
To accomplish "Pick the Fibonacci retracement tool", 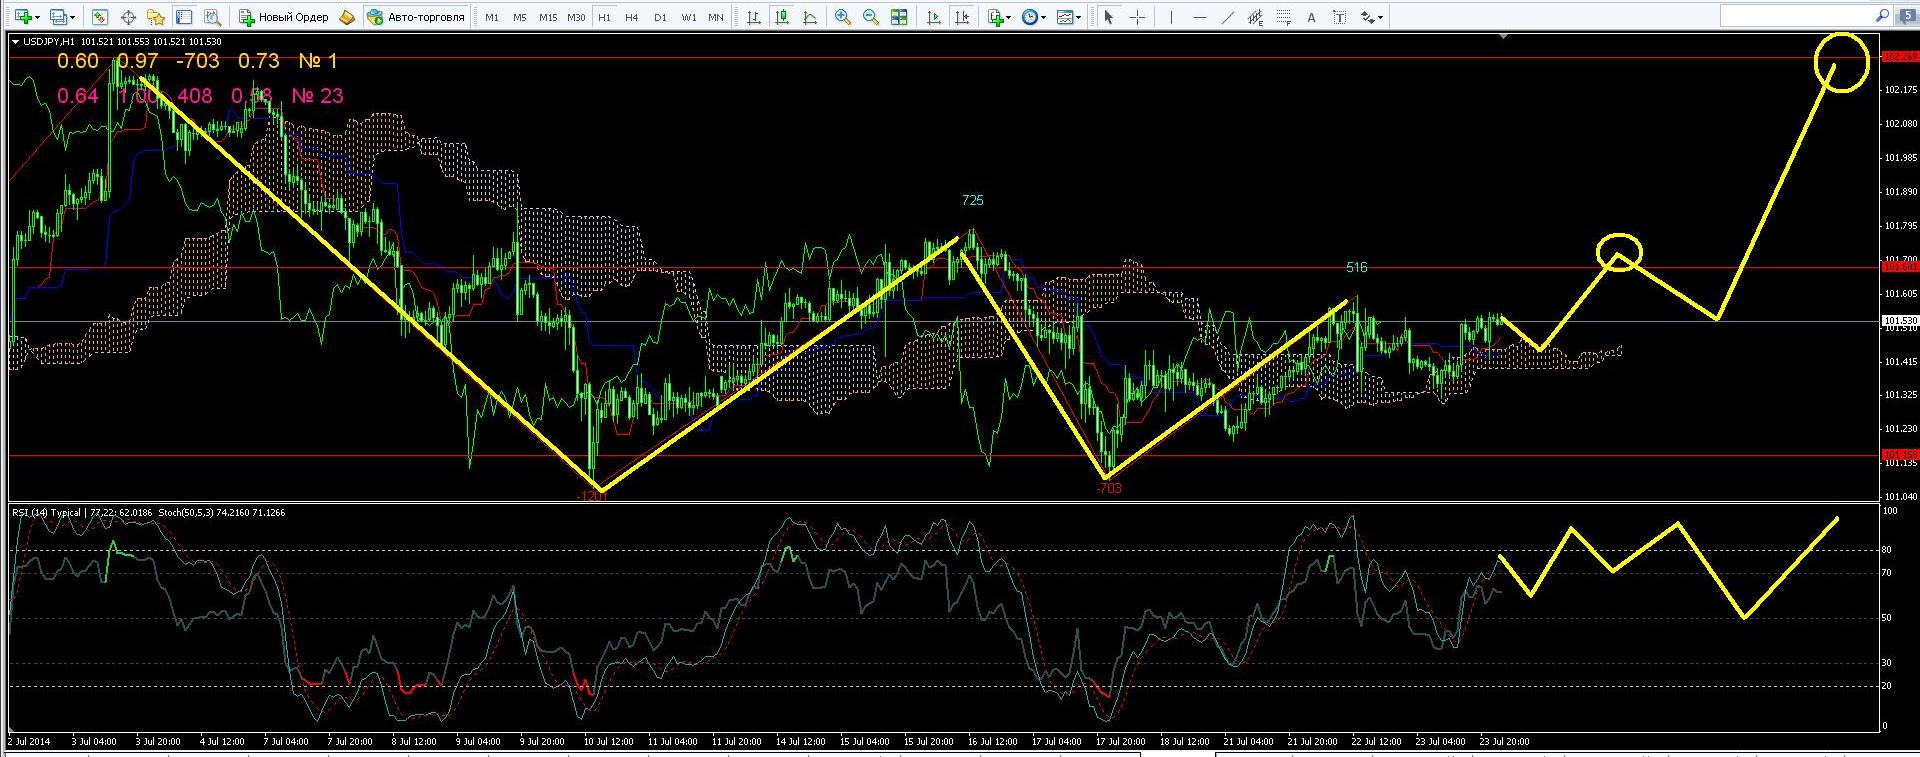I will click(1285, 17).
